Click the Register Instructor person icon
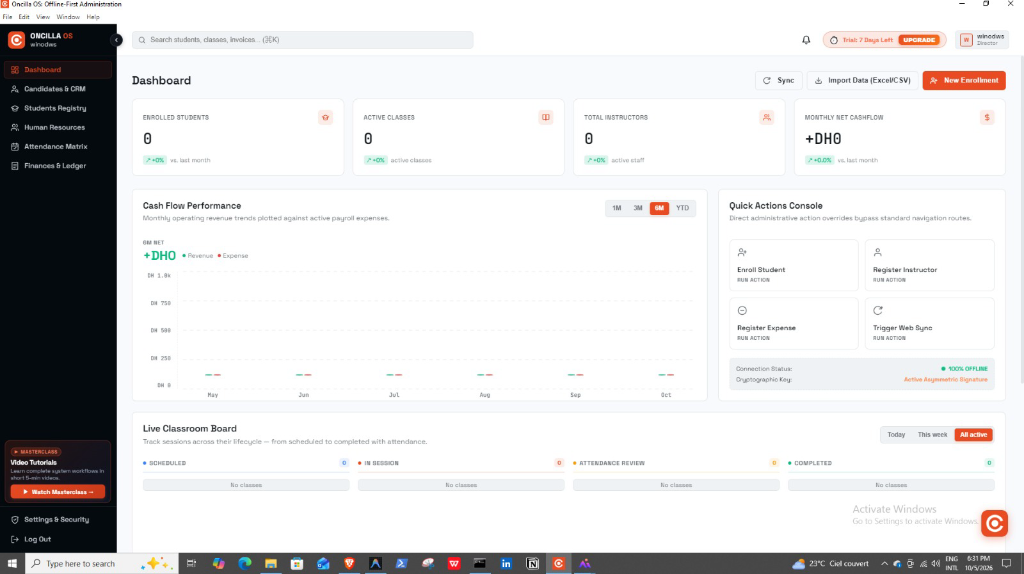Image resolution: width=1024 pixels, height=574 pixels. pyautogui.click(x=878, y=252)
